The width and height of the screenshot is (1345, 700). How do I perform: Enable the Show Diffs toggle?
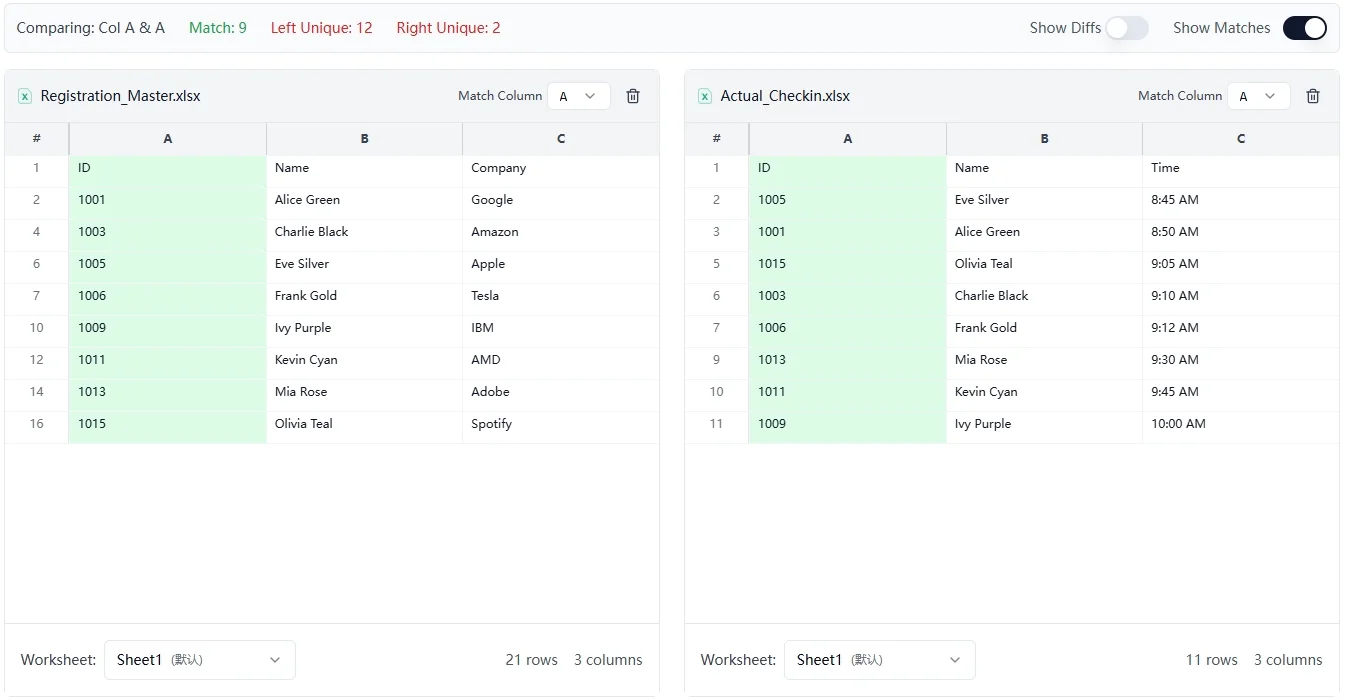1127,28
